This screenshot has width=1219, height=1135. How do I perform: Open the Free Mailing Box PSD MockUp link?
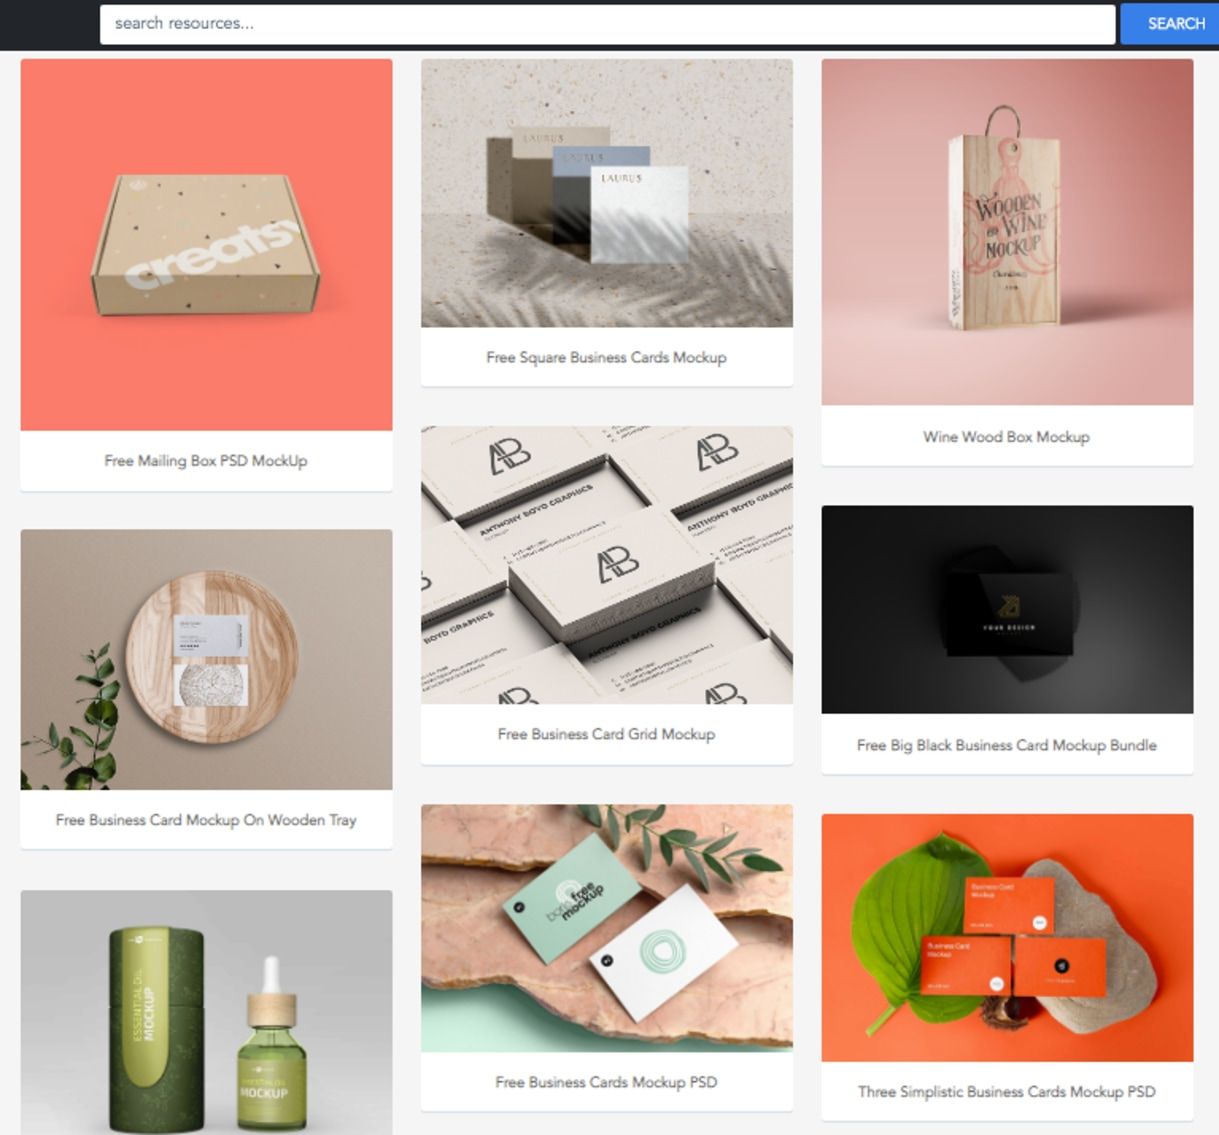point(206,461)
